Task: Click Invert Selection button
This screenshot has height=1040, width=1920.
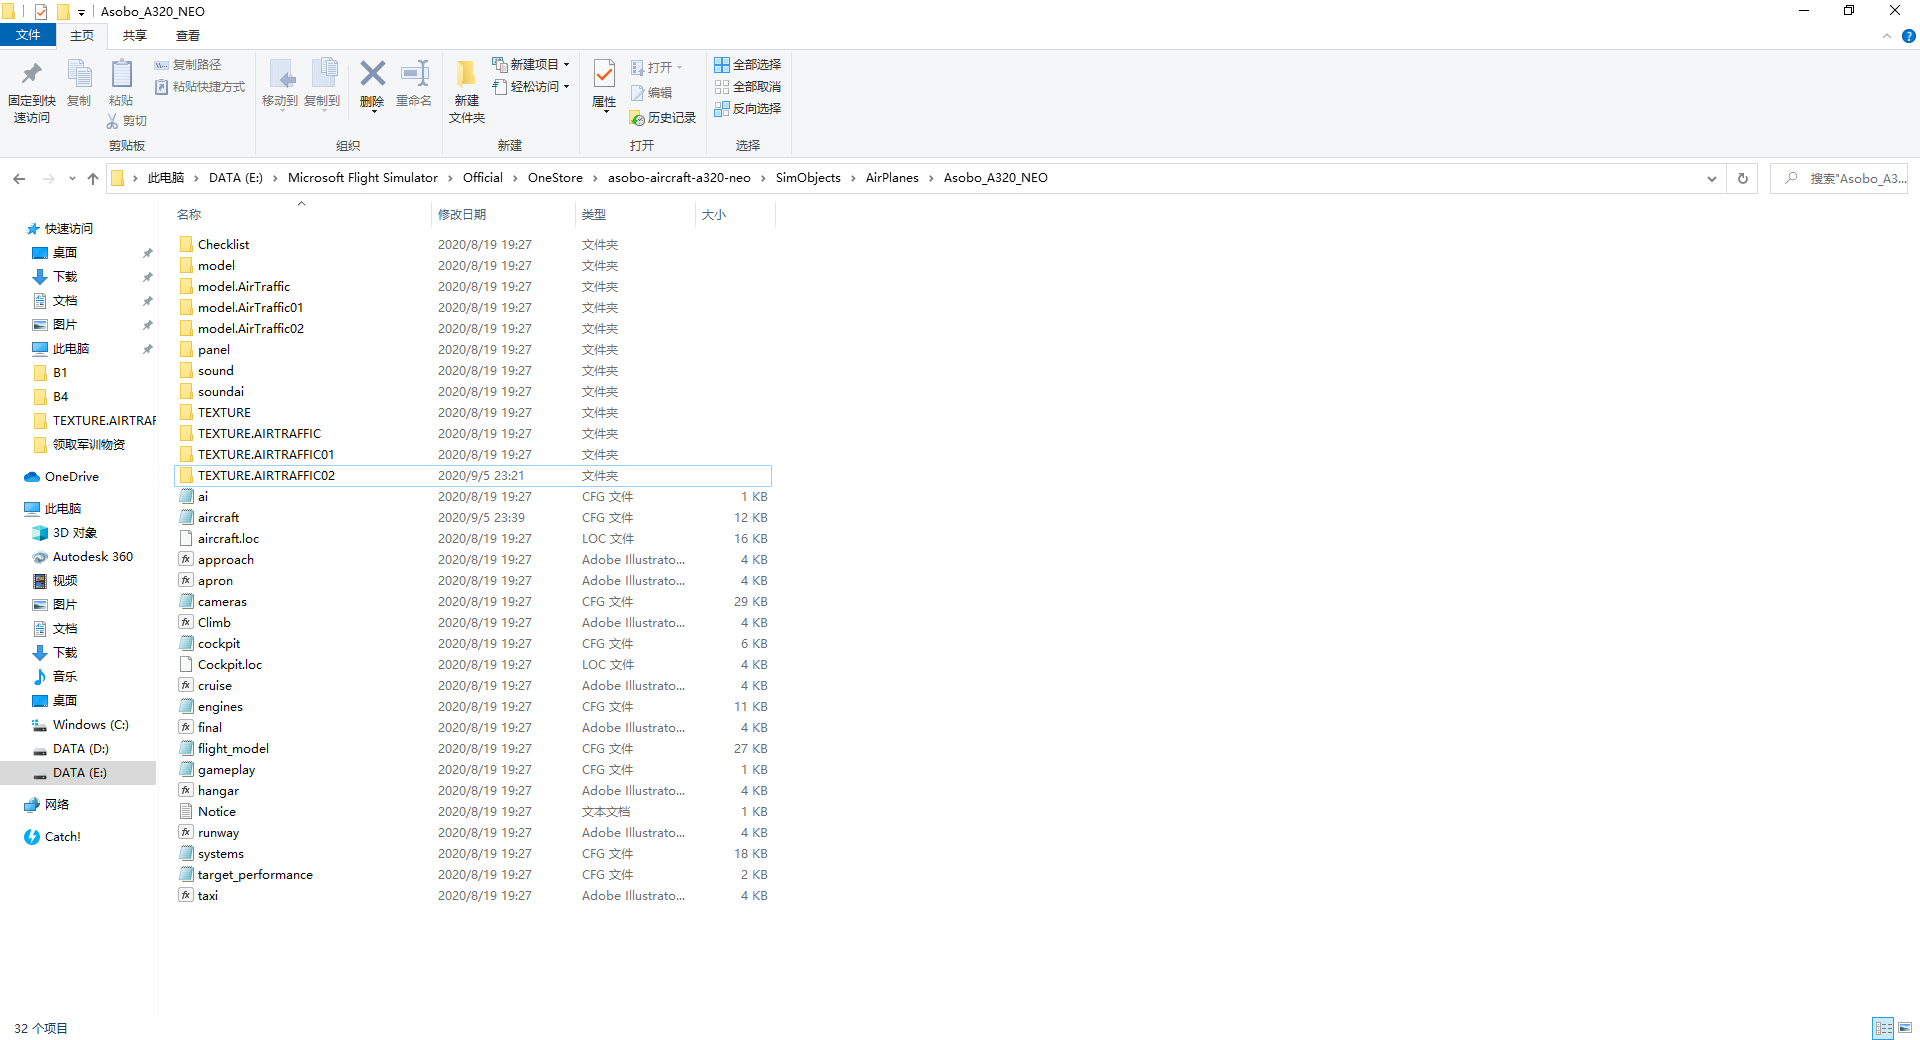Action: pos(748,109)
